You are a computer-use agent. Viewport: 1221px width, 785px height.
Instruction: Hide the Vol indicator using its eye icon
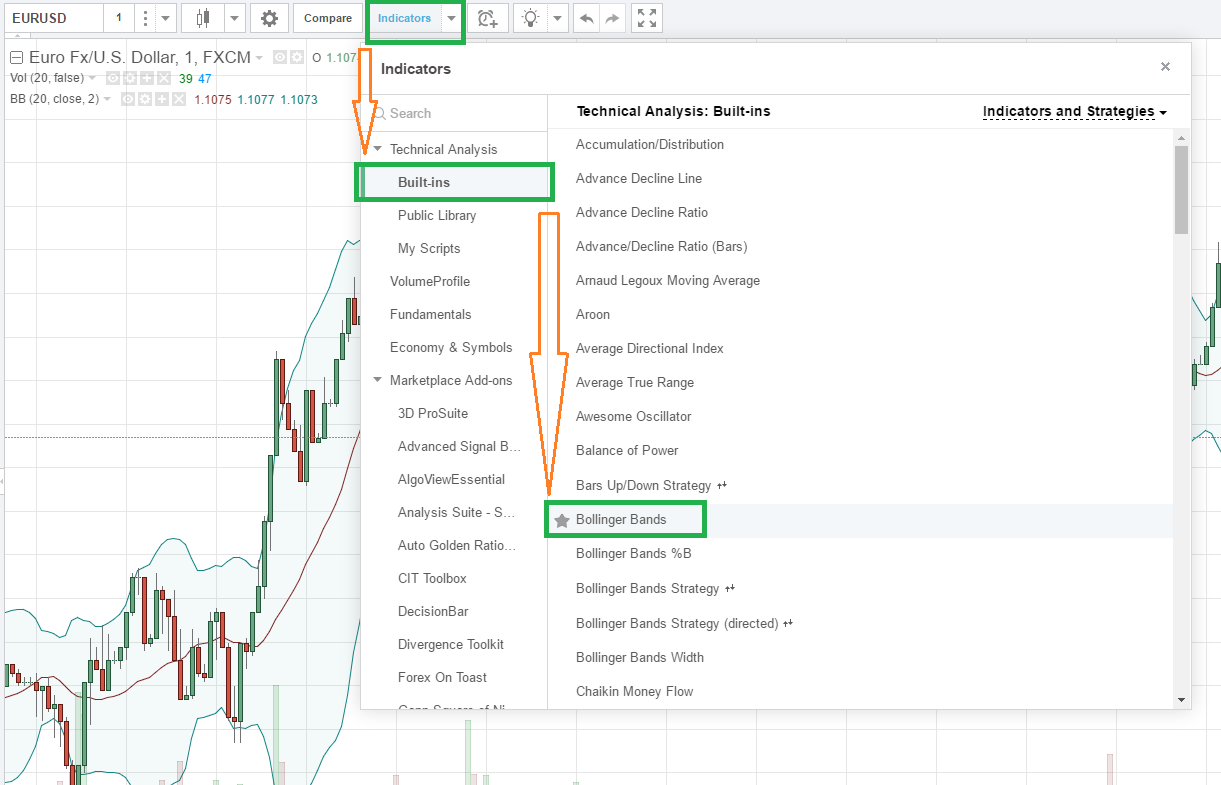[x=113, y=78]
